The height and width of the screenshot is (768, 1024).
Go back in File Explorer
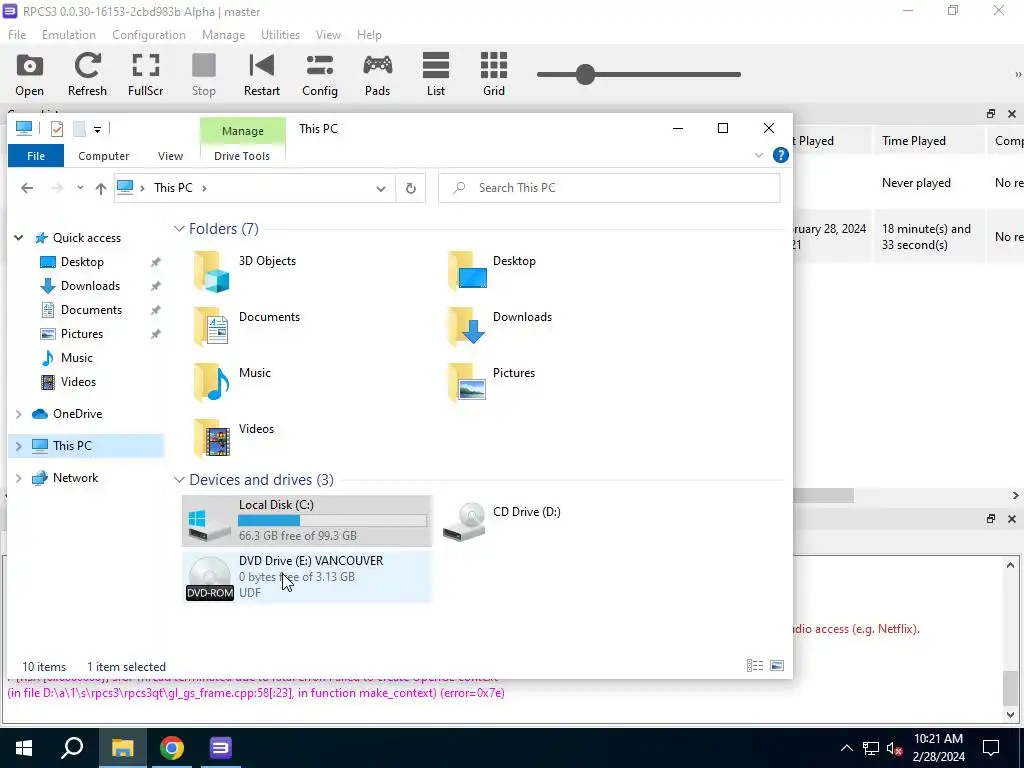pos(27,188)
